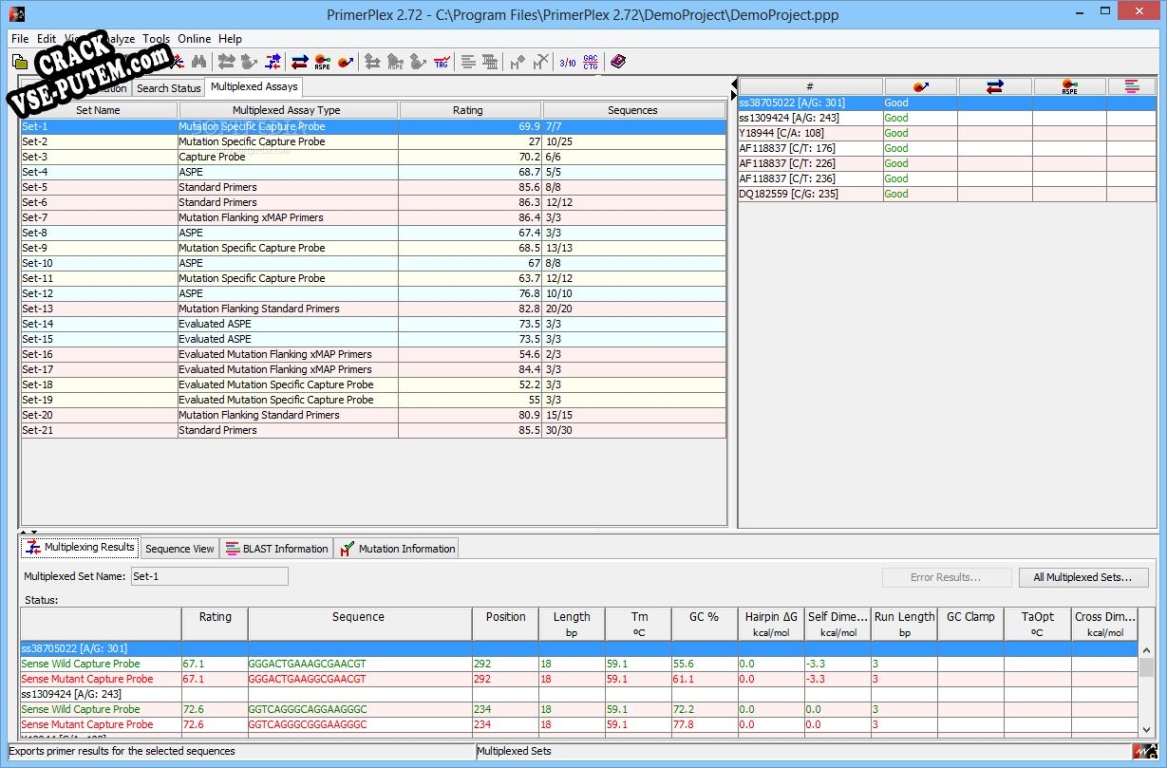Click the TBG toolbar icon
This screenshot has width=1167, height=768.
(x=441, y=62)
